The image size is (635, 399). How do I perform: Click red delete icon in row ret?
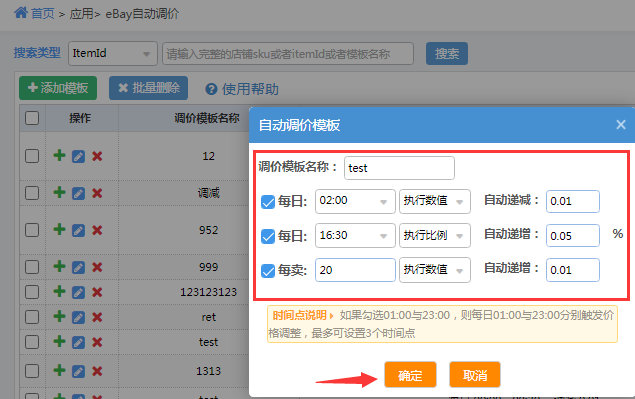pos(97,317)
